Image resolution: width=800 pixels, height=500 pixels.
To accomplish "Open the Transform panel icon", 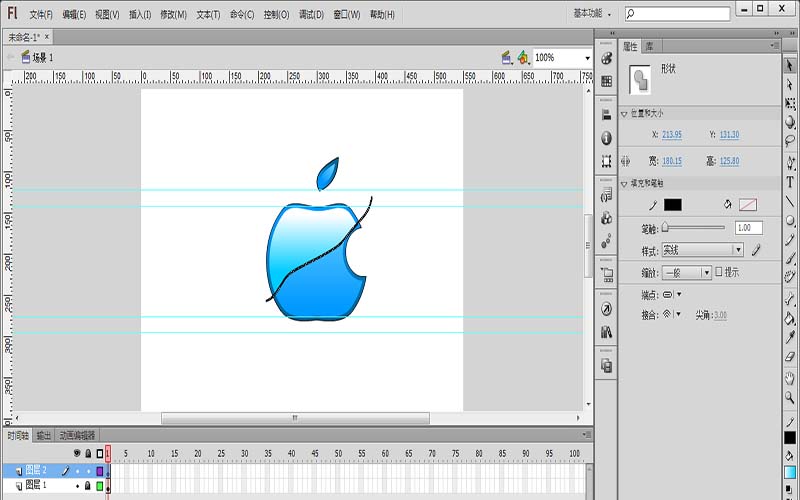I will pyautogui.click(x=606, y=161).
